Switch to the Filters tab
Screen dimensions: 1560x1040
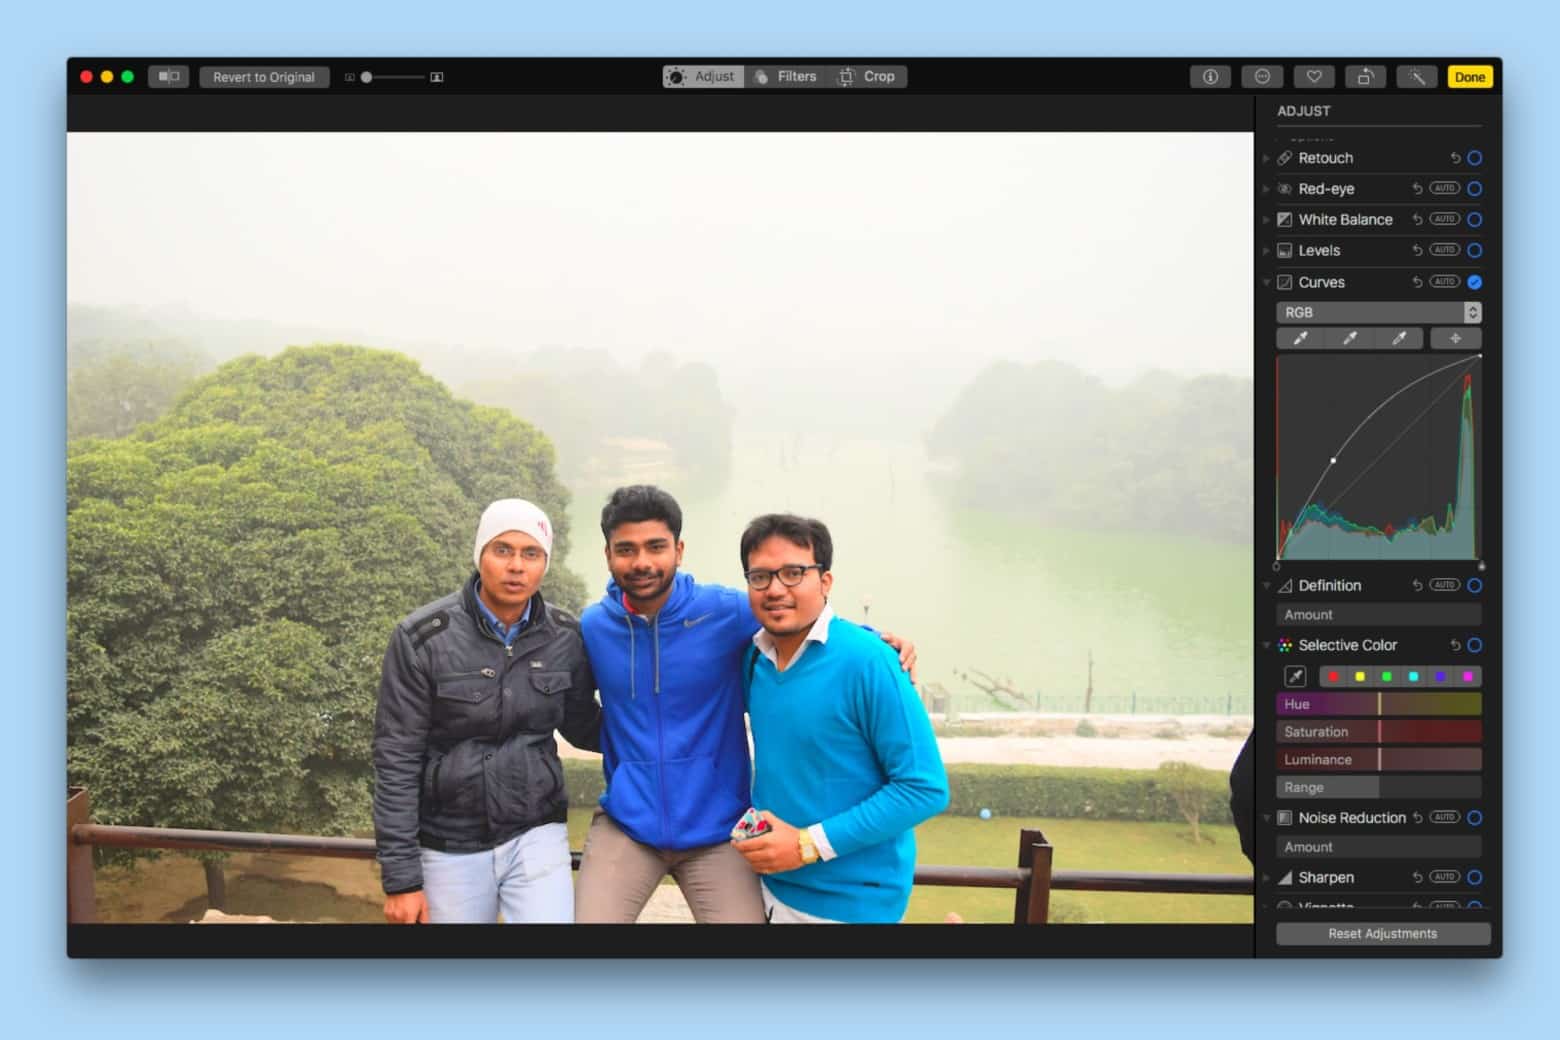[786, 76]
